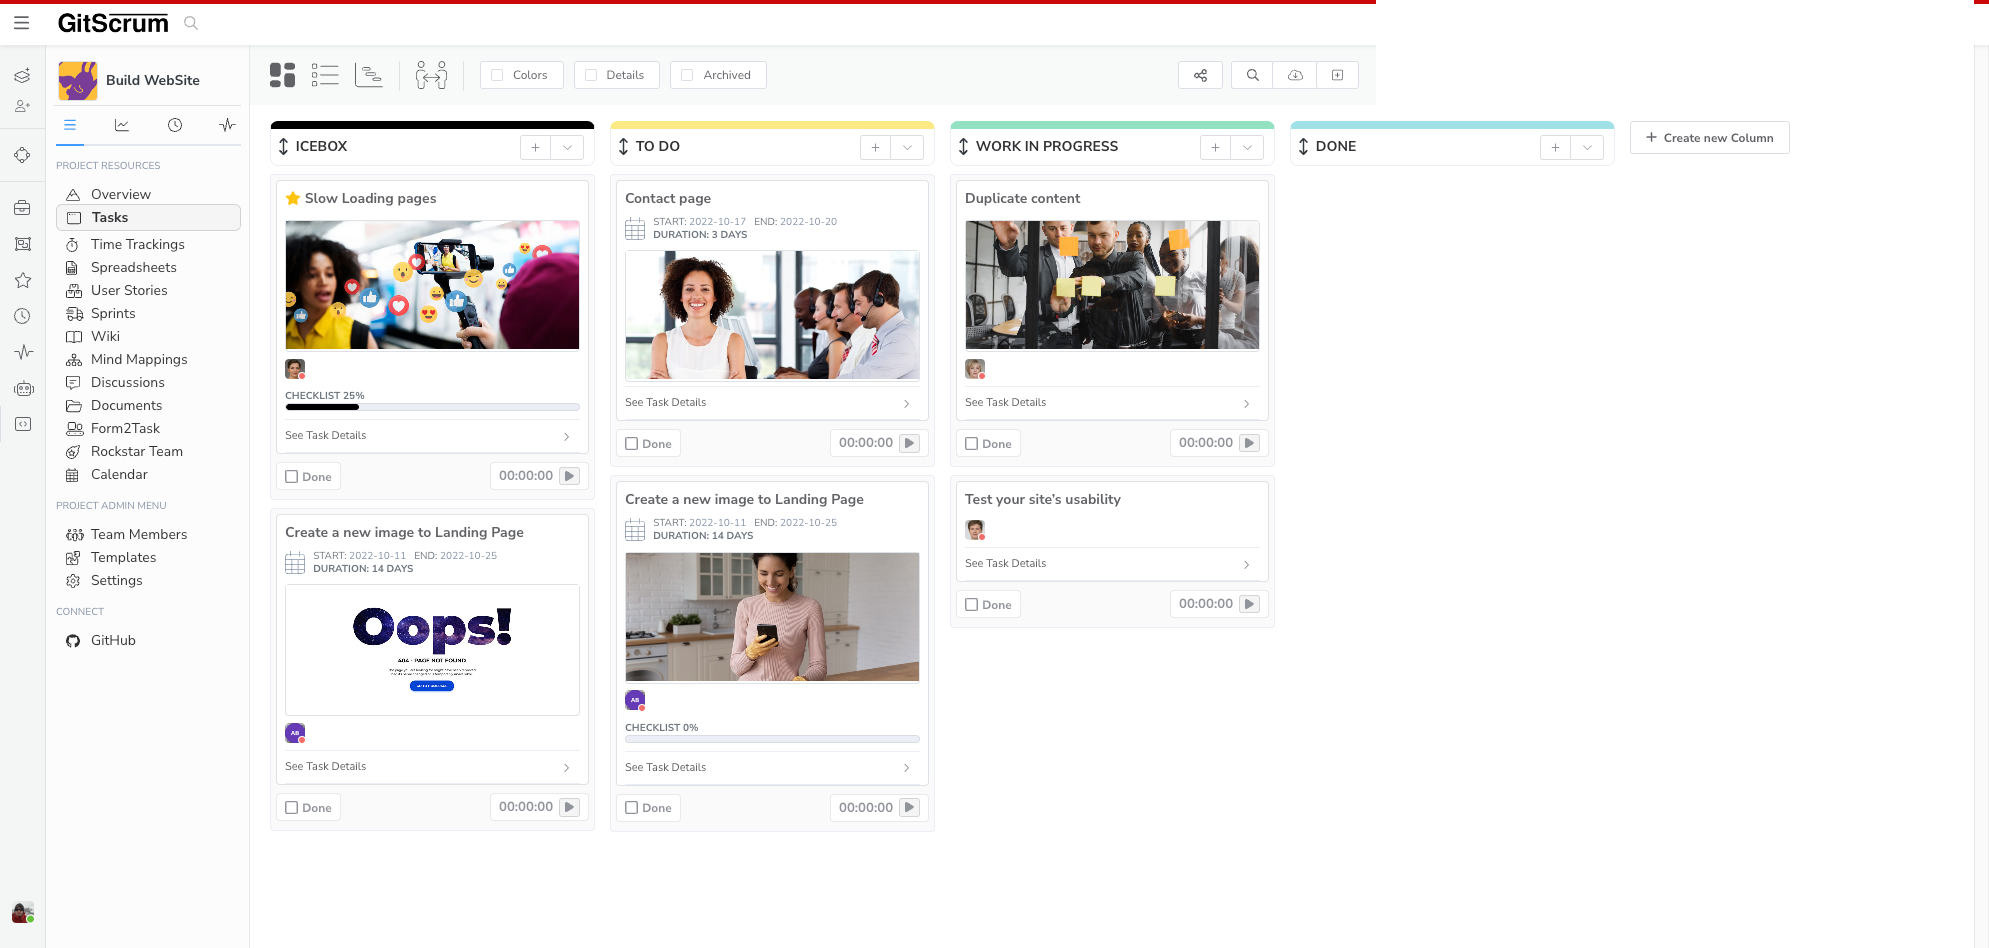This screenshot has height=948, width=1989.
Task: Switch to board view in the toolbar
Action: pyautogui.click(x=282, y=74)
